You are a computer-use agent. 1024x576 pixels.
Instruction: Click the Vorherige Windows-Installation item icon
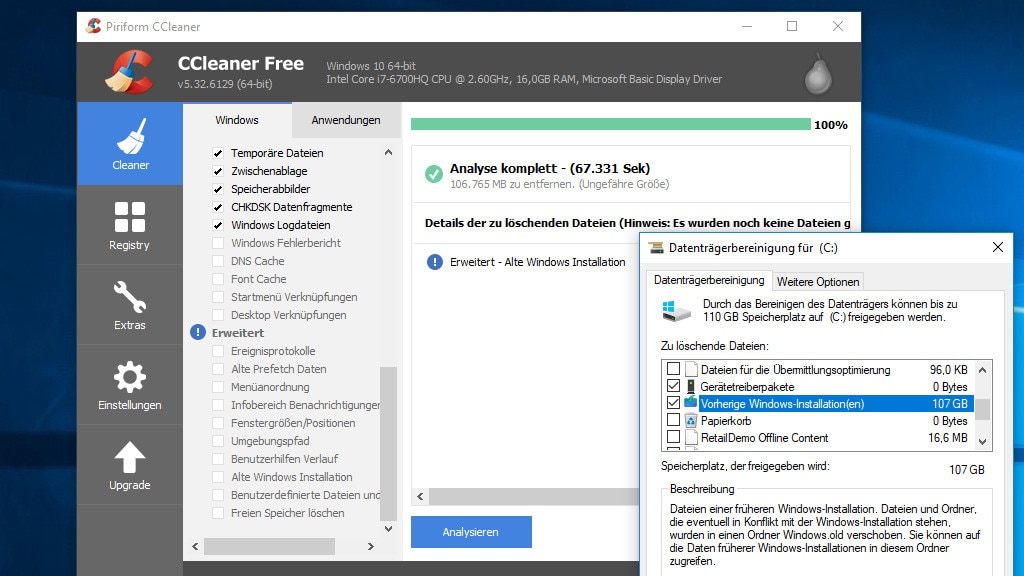pos(691,403)
